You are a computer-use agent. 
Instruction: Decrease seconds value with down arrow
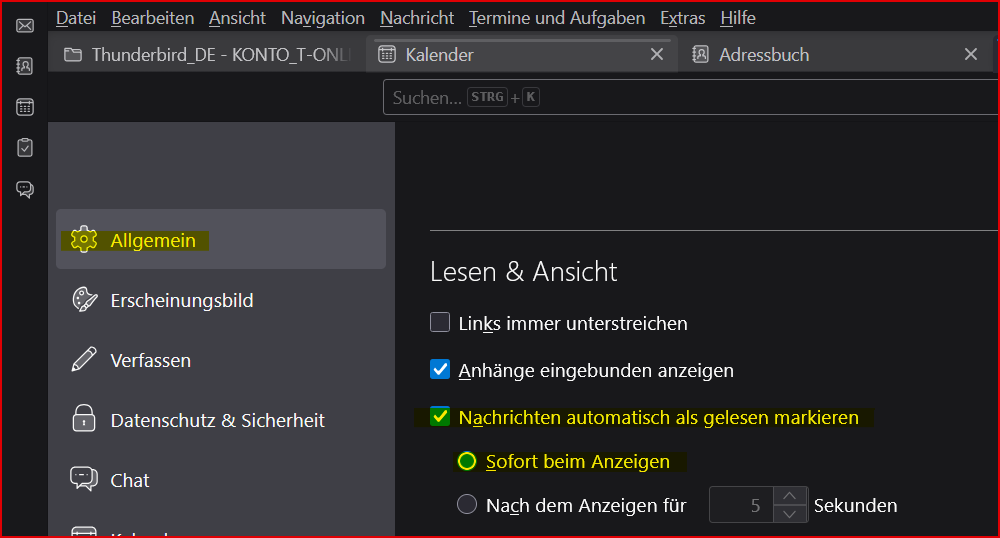tap(790, 514)
